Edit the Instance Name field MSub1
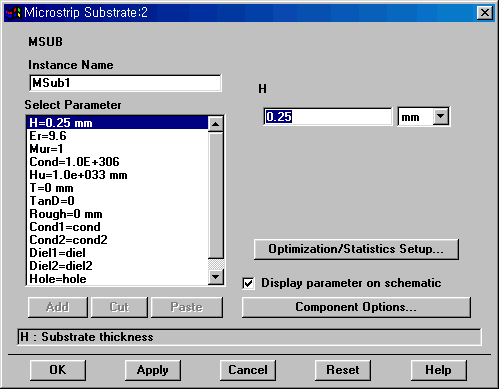Screen dimensions: 499x389 (125, 83)
